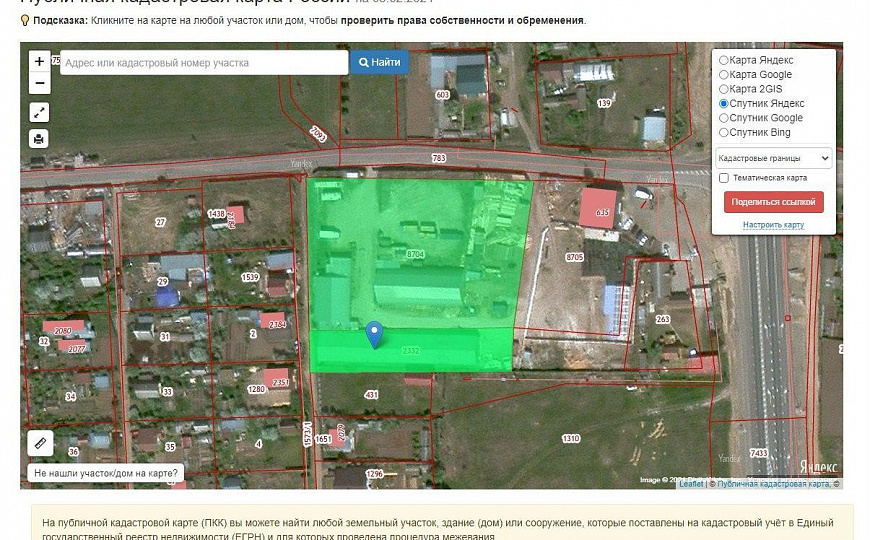Click Не нашли участок/дом на карте button
Screen dimensions: 870x540
coord(105,473)
